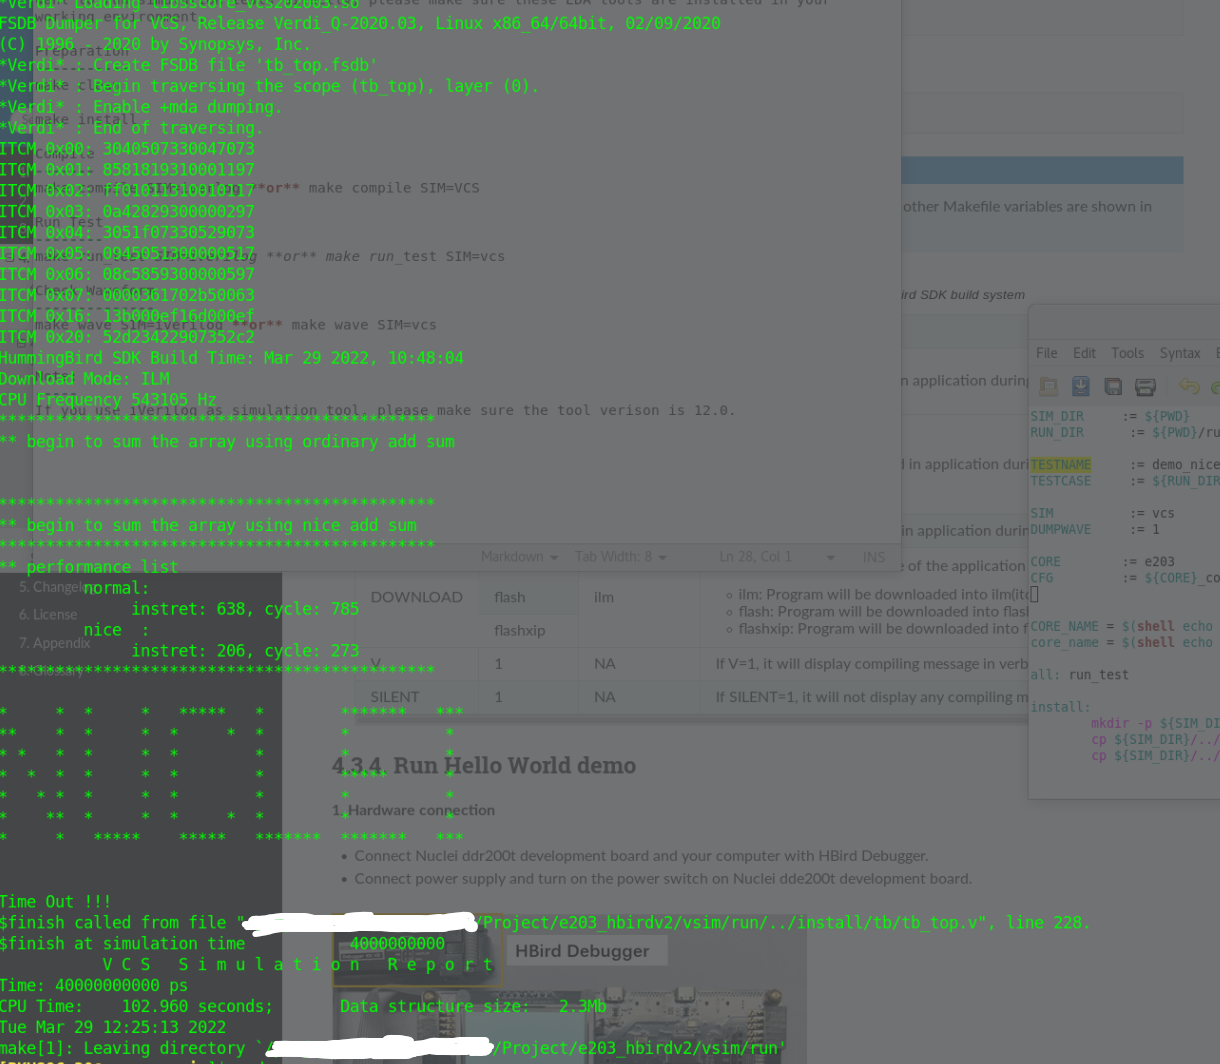Click the Run Hello World demo heading

[x=484, y=766]
